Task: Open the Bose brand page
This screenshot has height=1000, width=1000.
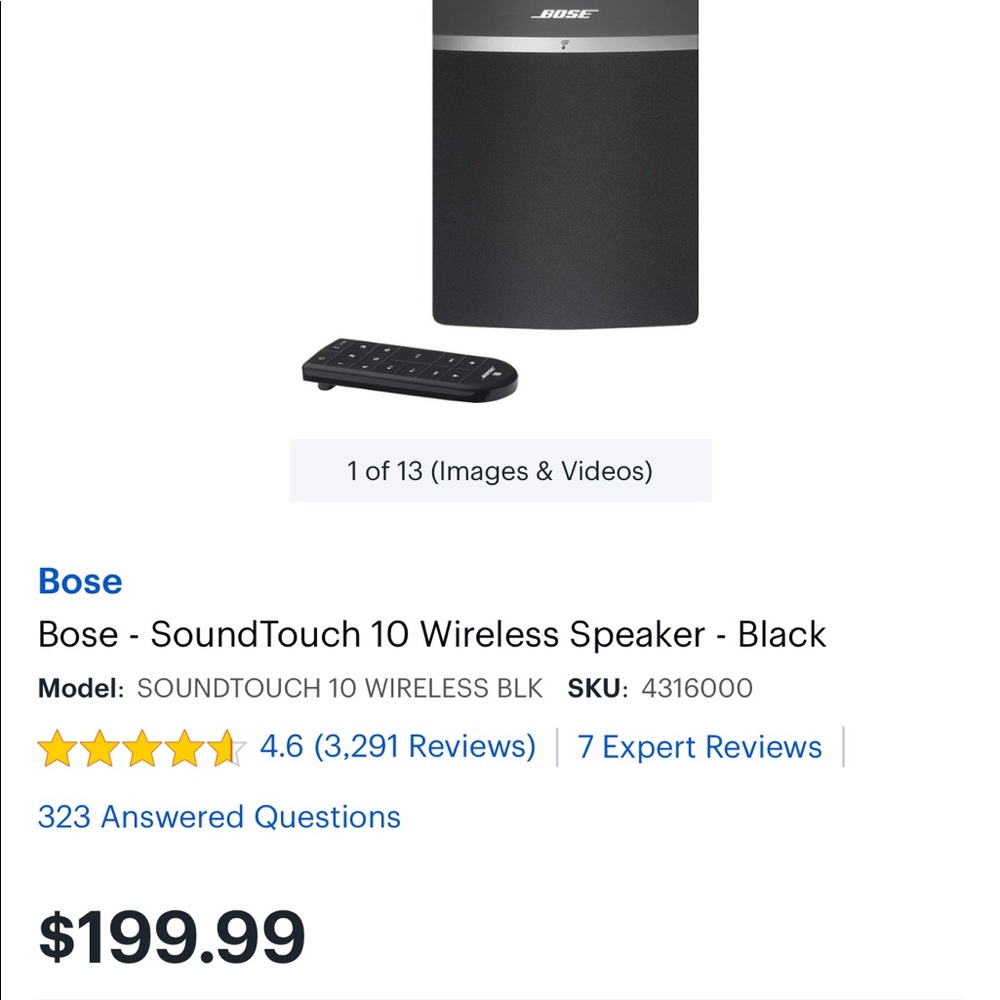Action: click(79, 581)
